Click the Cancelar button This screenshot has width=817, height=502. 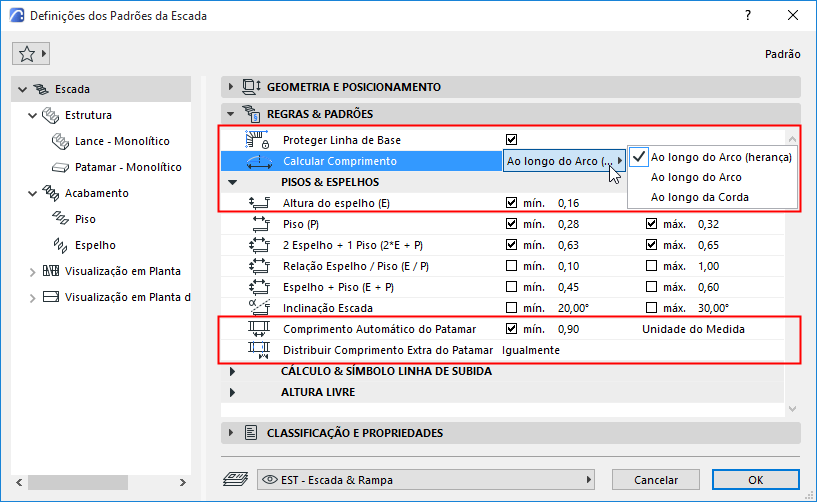tap(656, 480)
